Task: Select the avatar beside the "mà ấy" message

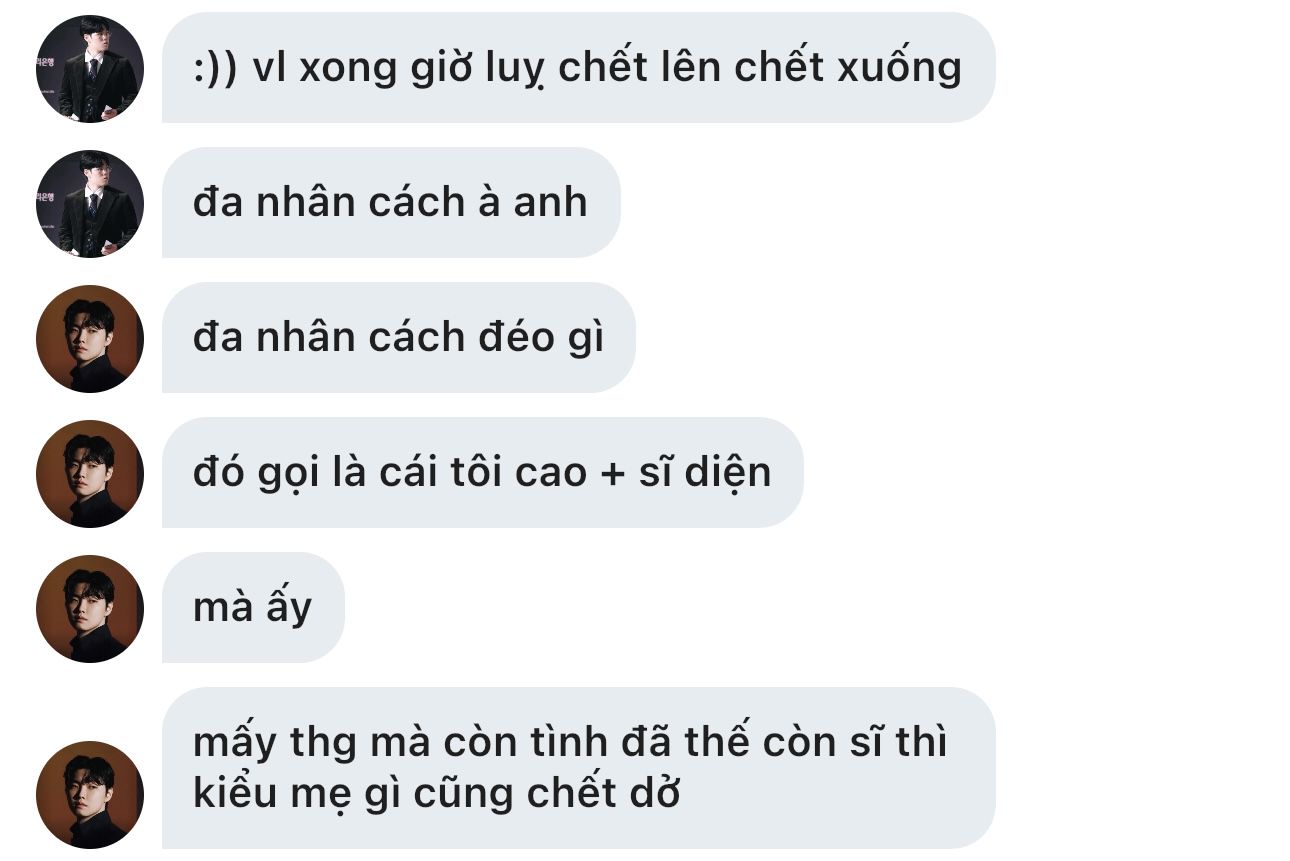Action: pos(90,609)
